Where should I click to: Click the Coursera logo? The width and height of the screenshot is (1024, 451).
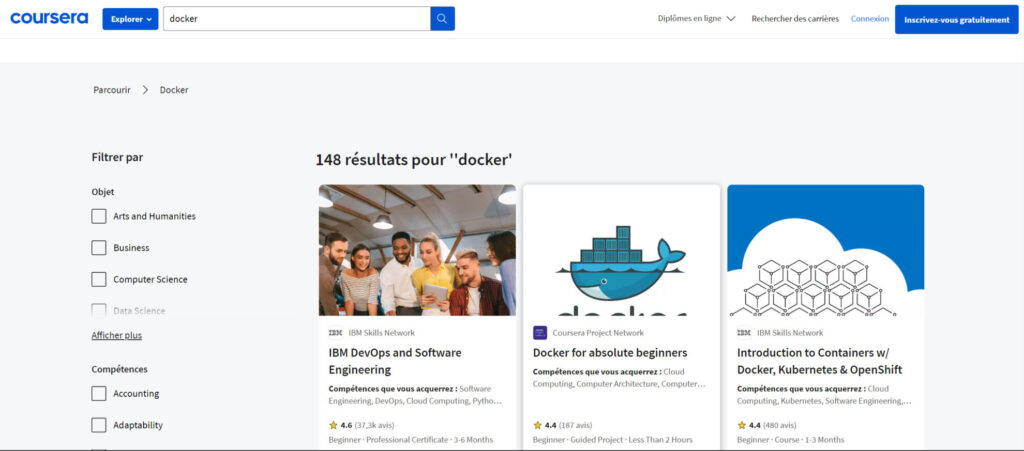click(x=49, y=18)
